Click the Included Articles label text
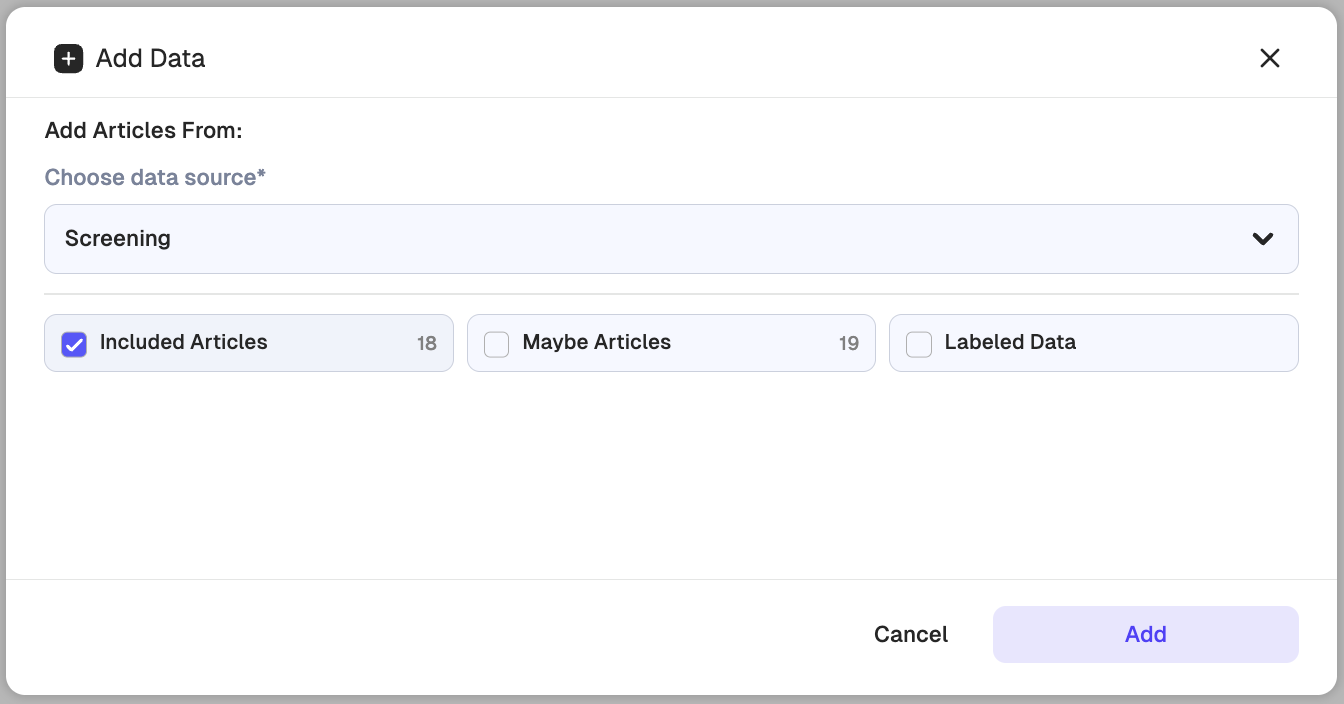 tap(184, 342)
